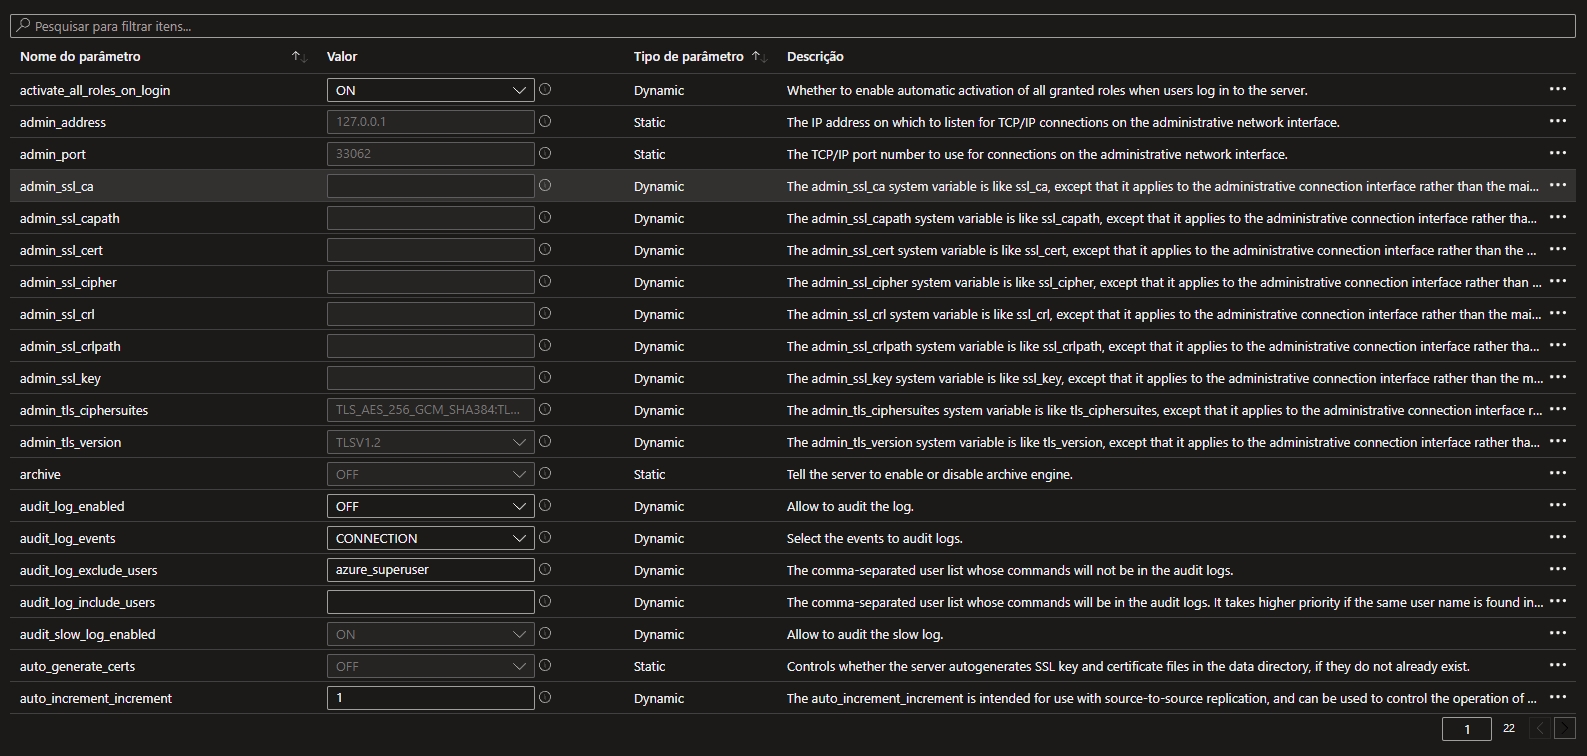Open auto_generate_certs OFF dropdown
This screenshot has height=756, width=1587.
[x=430, y=666]
